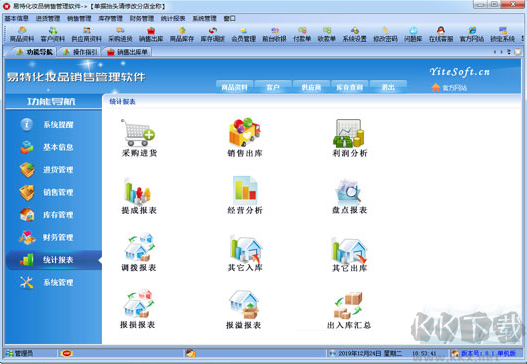Open 商品资料 in the toolbar

point(22,34)
